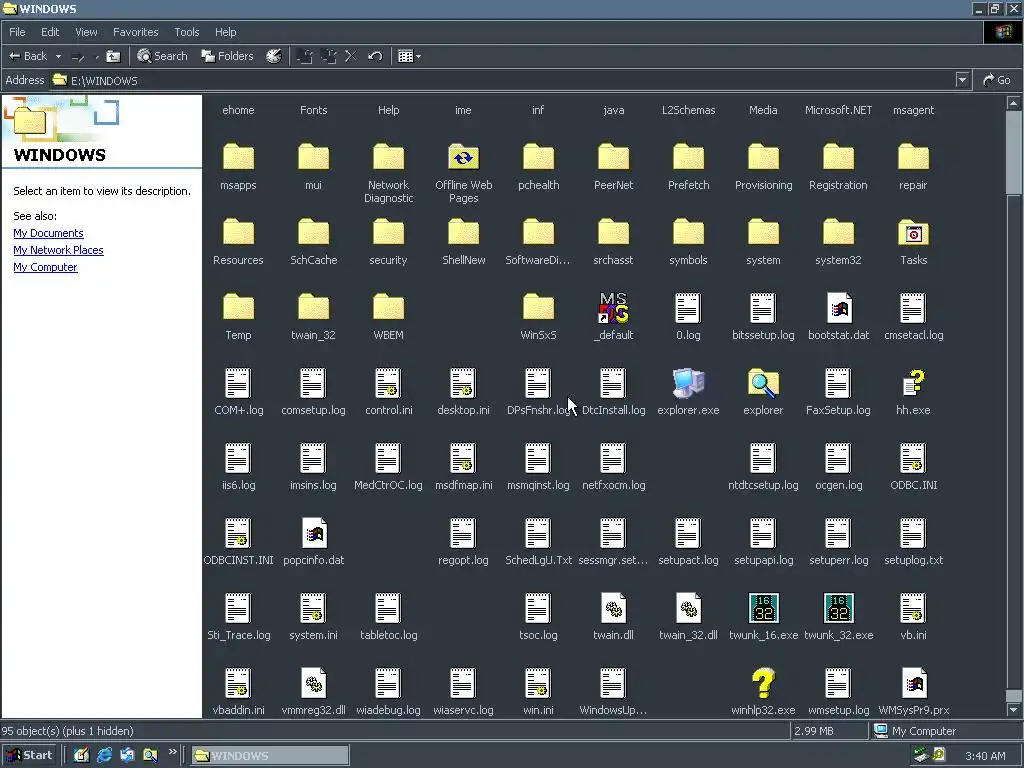This screenshot has height=768, width=1024.
Task: Select control.ini file icon
Action: coord(388,383)
